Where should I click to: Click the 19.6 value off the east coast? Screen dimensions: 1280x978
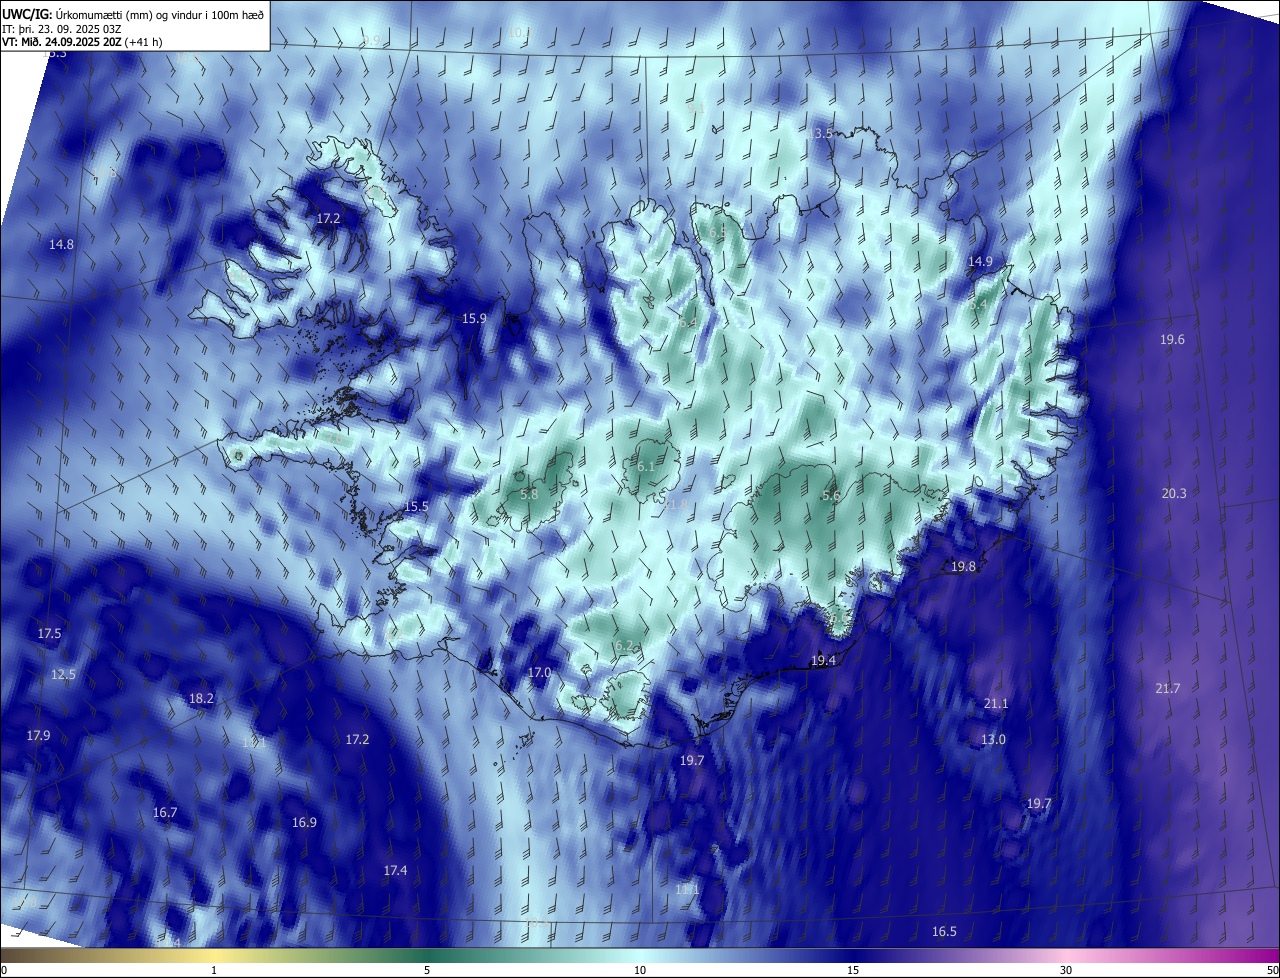pyautogui.click(x=1172, y=340)
